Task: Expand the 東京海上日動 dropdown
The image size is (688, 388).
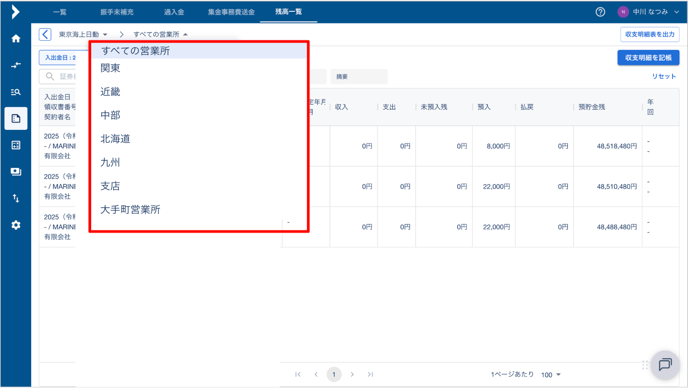Action: pos(83,34)
